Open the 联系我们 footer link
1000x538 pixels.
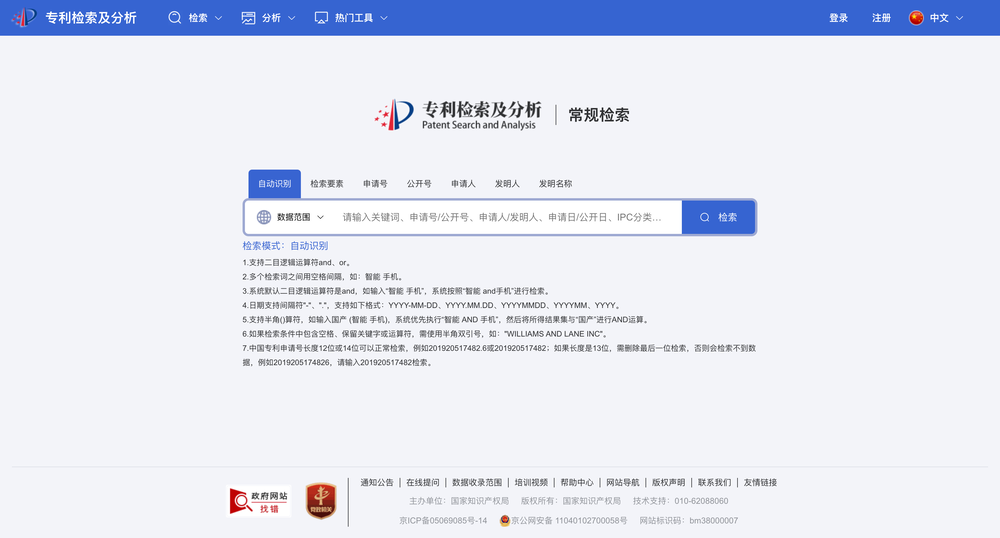coord(714,483)
